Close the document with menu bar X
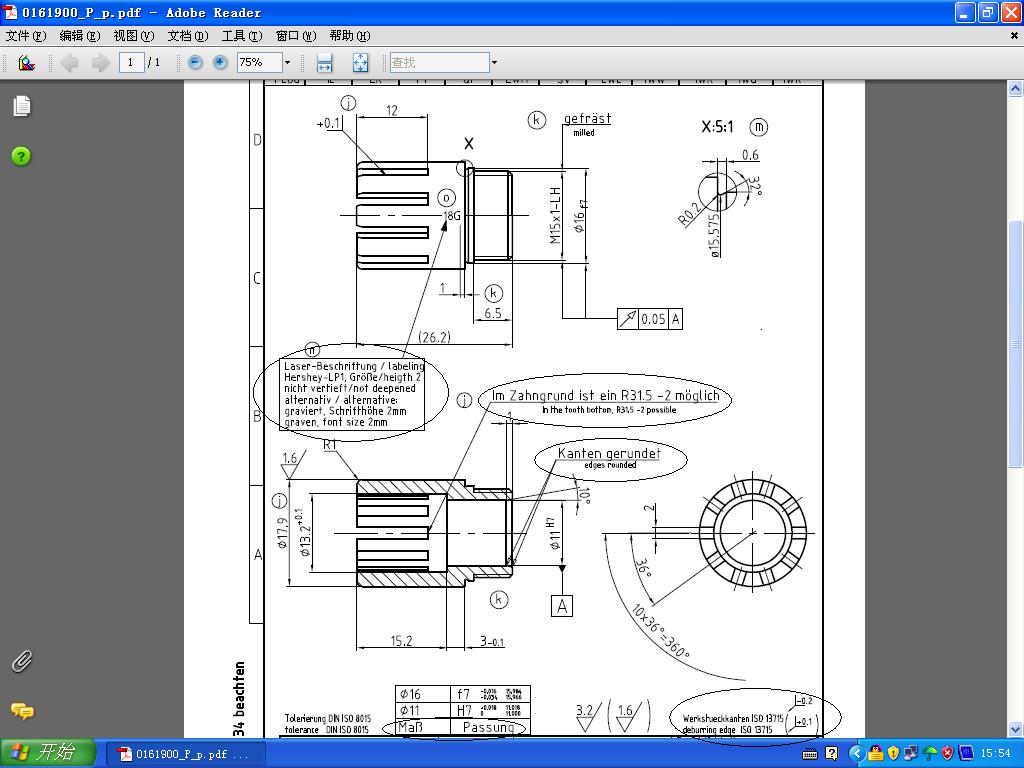 (x=1014, y=36)
